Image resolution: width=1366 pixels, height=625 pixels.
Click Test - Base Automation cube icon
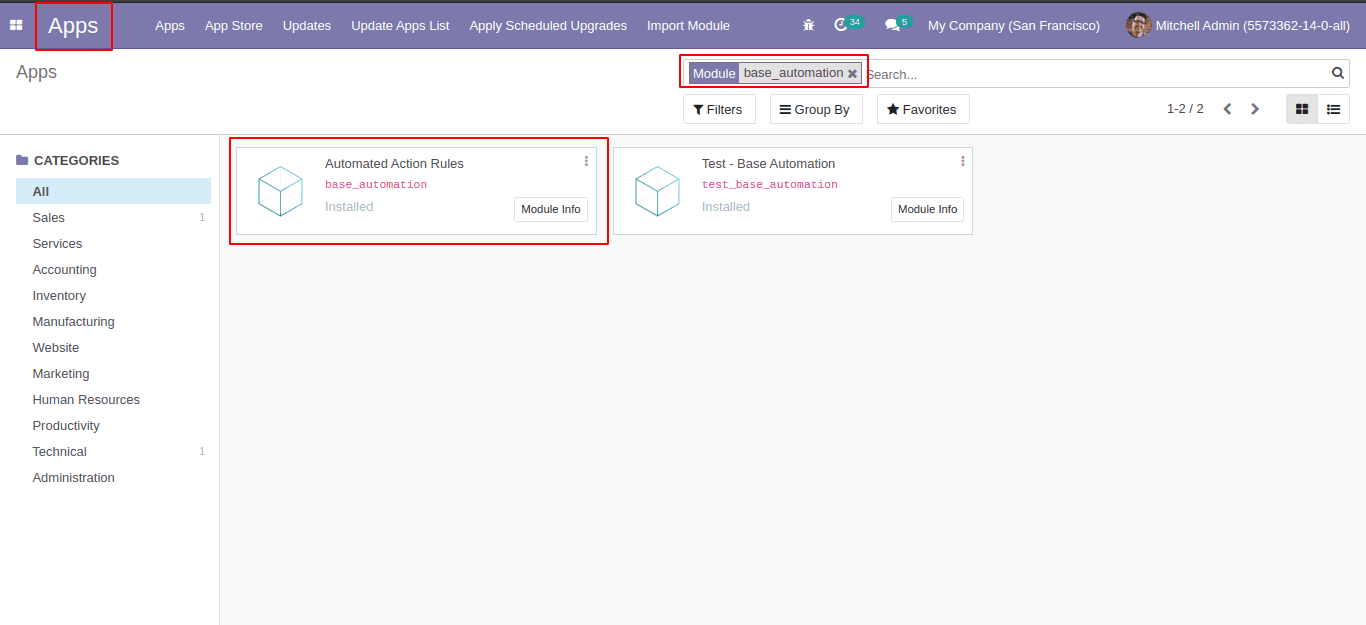657,191
